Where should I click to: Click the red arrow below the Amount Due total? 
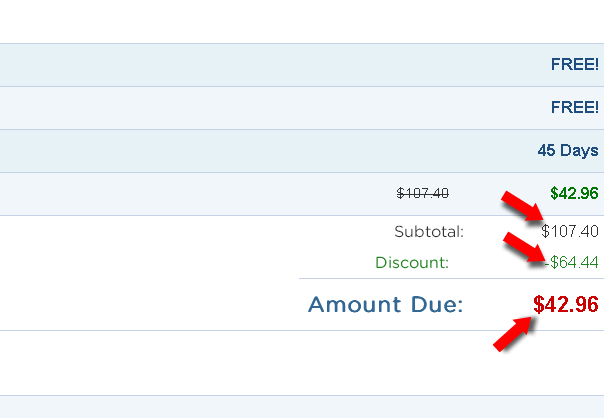tap(513, 334)
